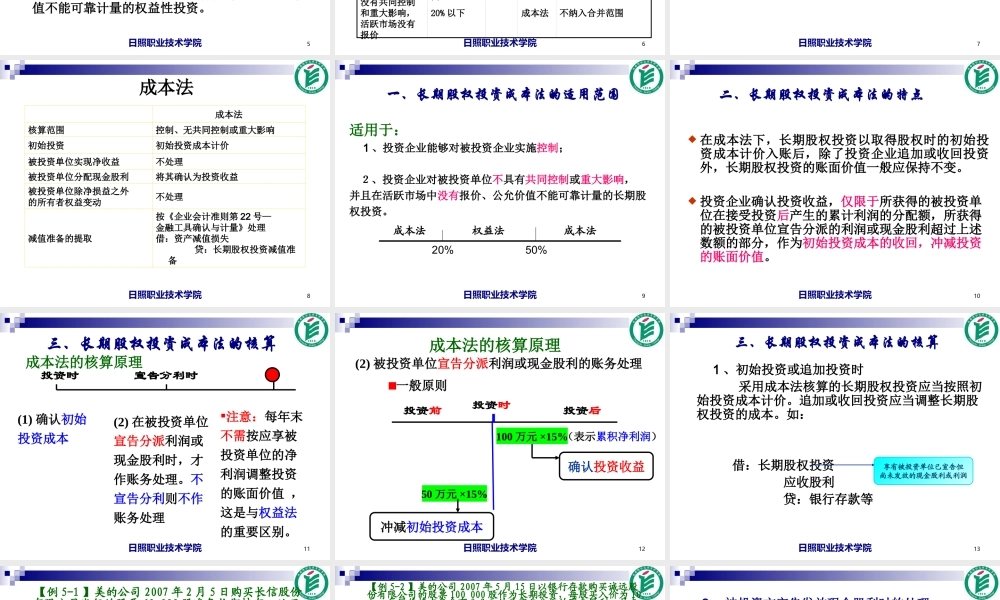This screenshot has width=1000, height=600.
Task: Click the red circle marker on slide 11 timeline
Action: (272, 375)
